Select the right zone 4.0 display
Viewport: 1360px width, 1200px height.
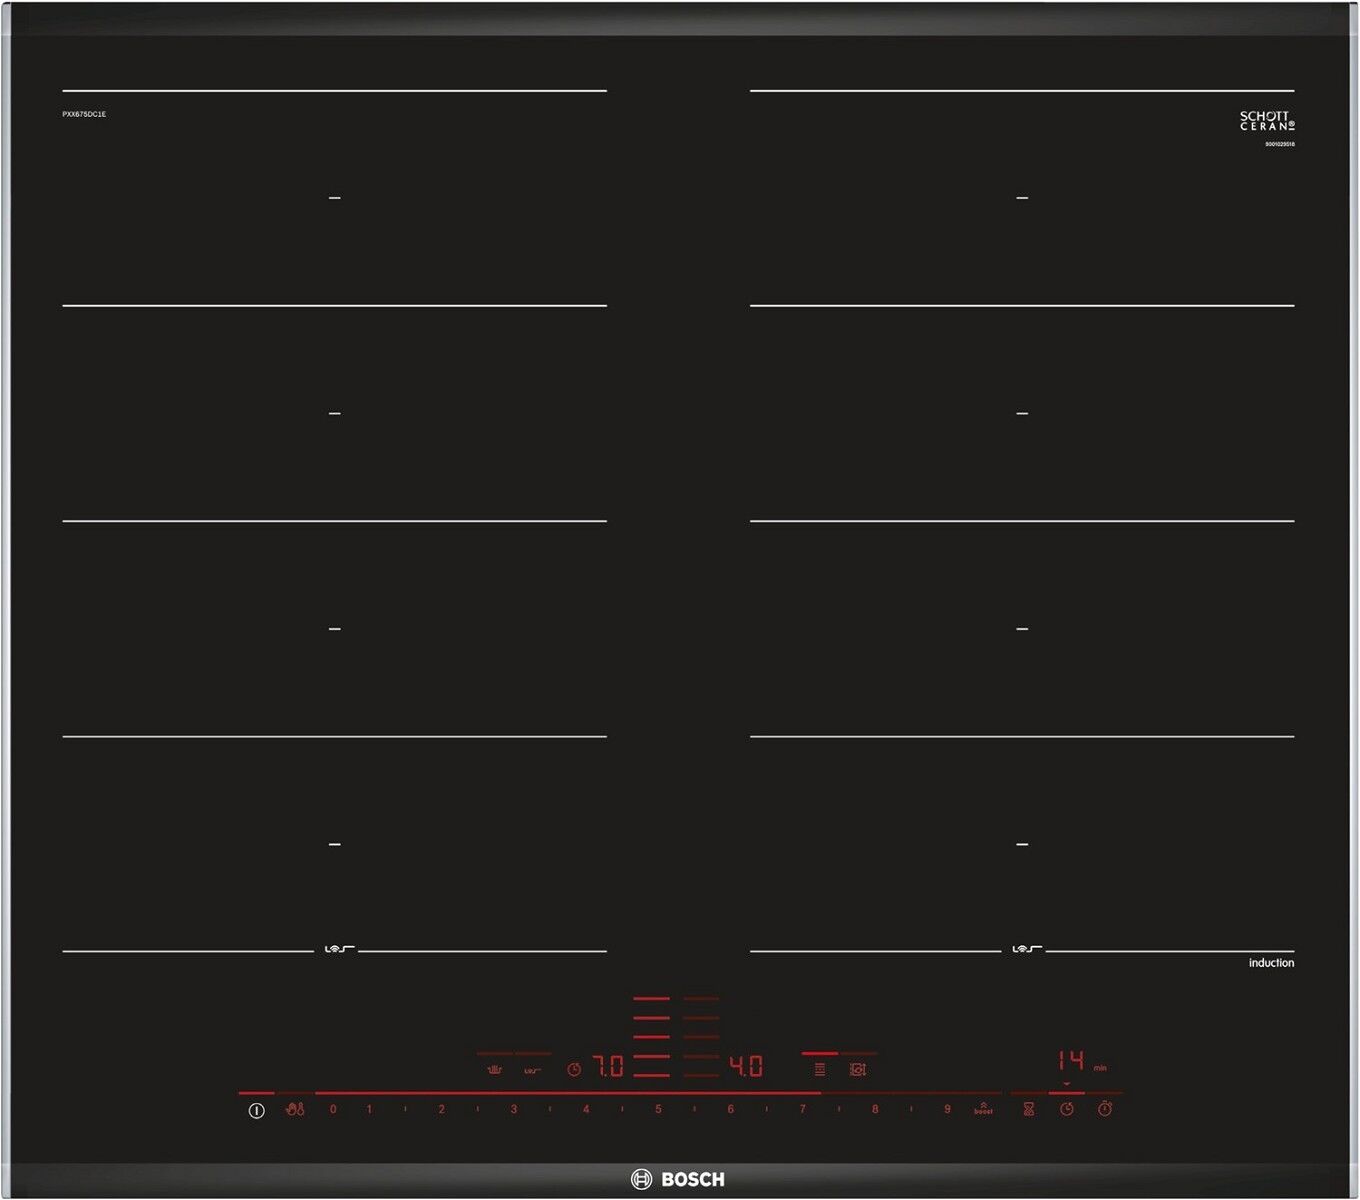[746, 1067]
